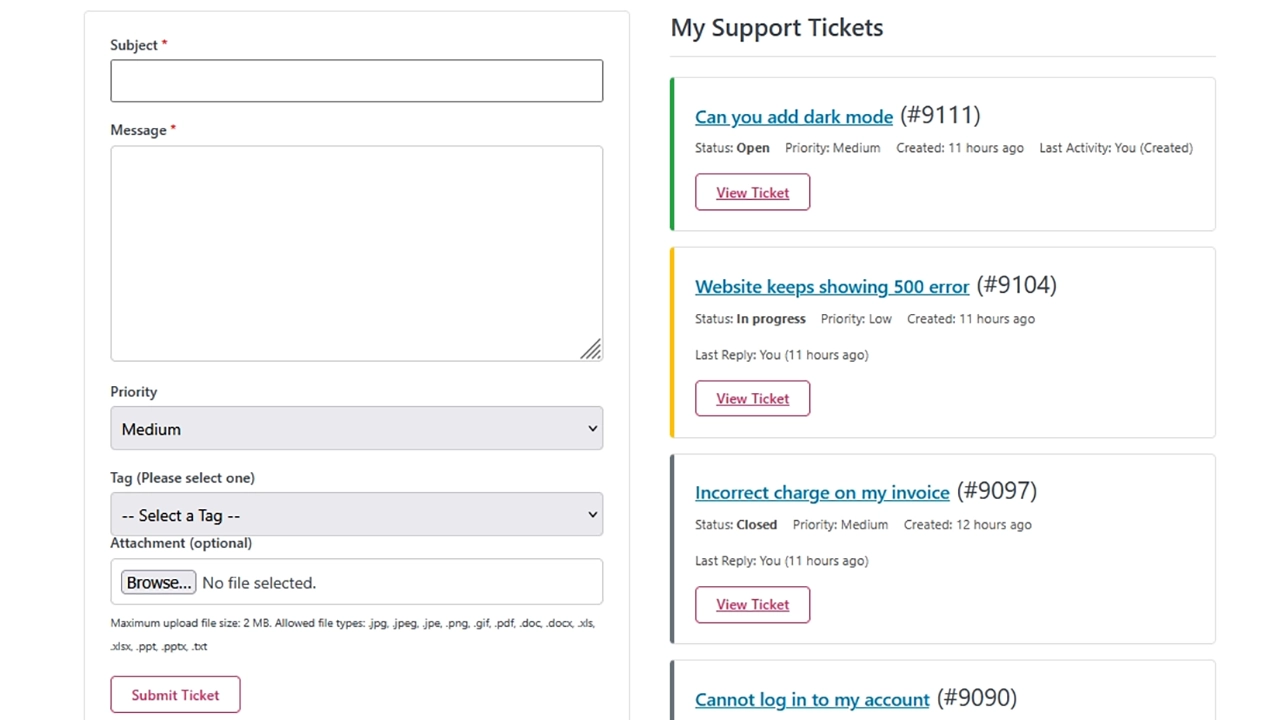Click the Message field label
This screenshot has width=1279, height=720.
pyautogui.click(x=138, y=130)
